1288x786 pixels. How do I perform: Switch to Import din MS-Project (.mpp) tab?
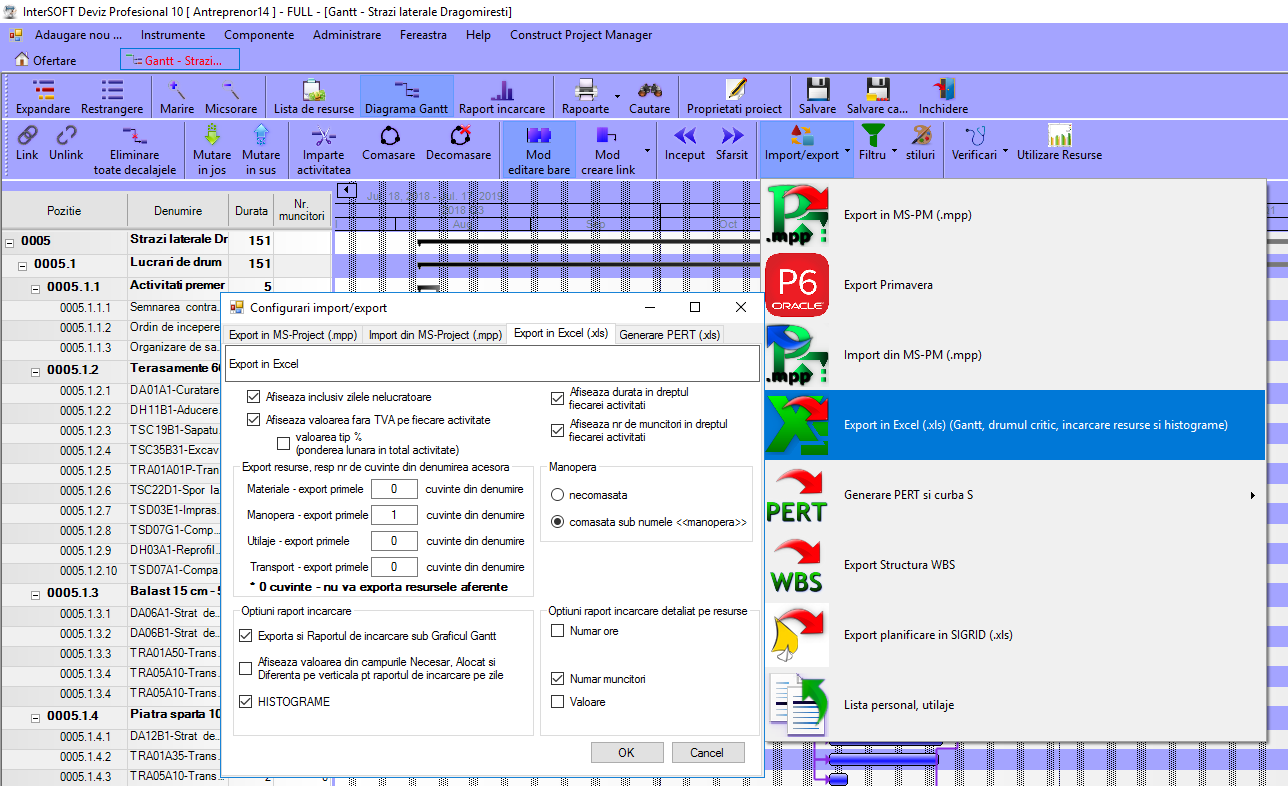pyautogui.click(x=436, y=335)
